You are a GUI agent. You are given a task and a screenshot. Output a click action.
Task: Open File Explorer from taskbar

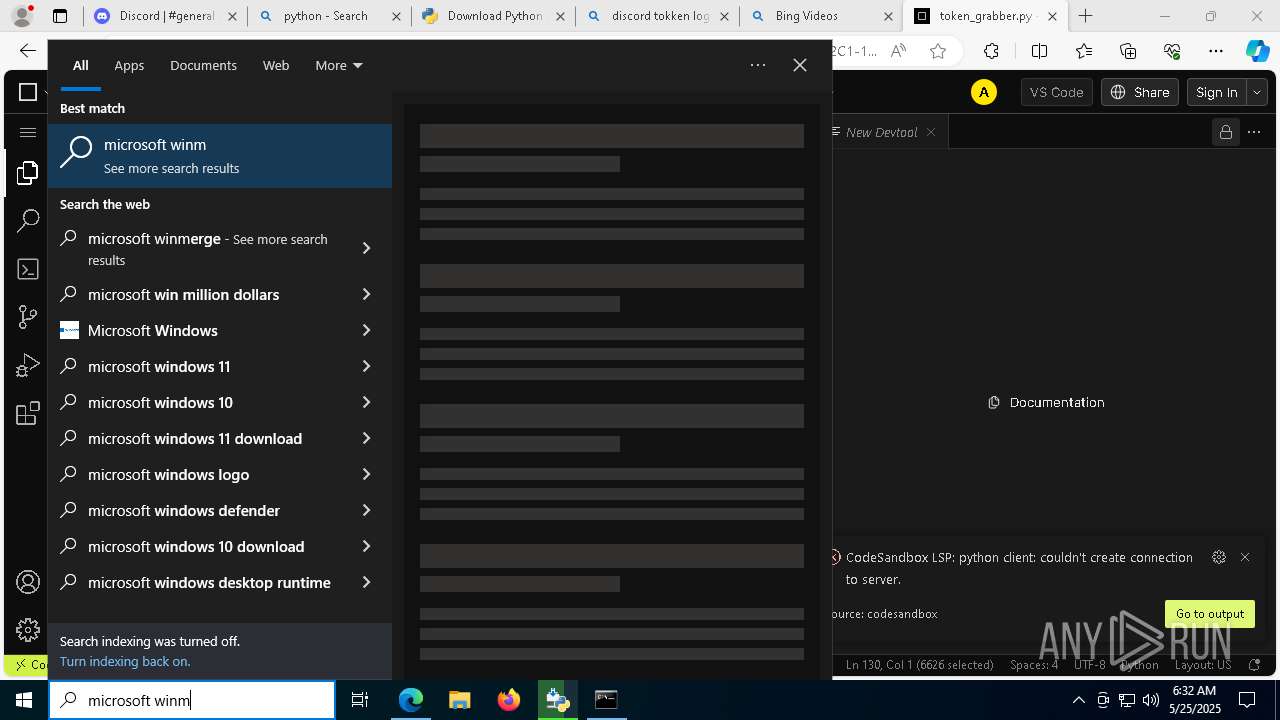coord(459,700)
